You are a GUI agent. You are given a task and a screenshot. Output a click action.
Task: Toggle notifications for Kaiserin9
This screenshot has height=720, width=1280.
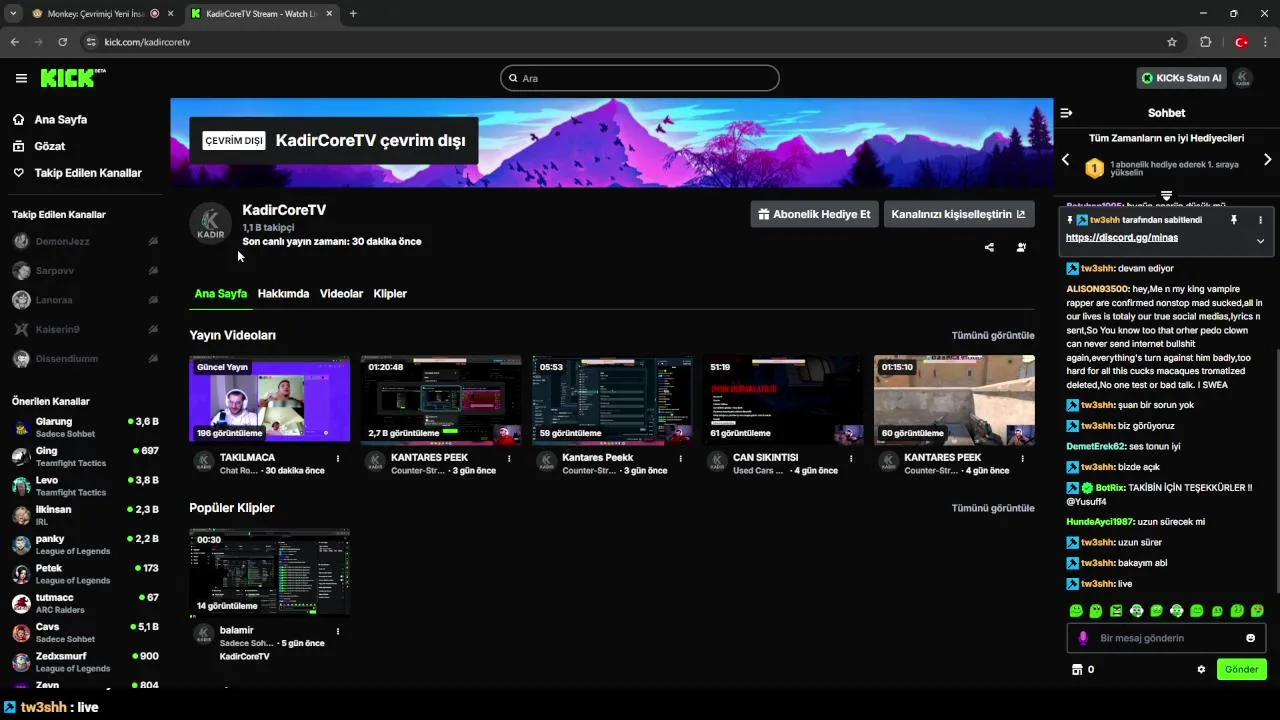click(153, 329)
